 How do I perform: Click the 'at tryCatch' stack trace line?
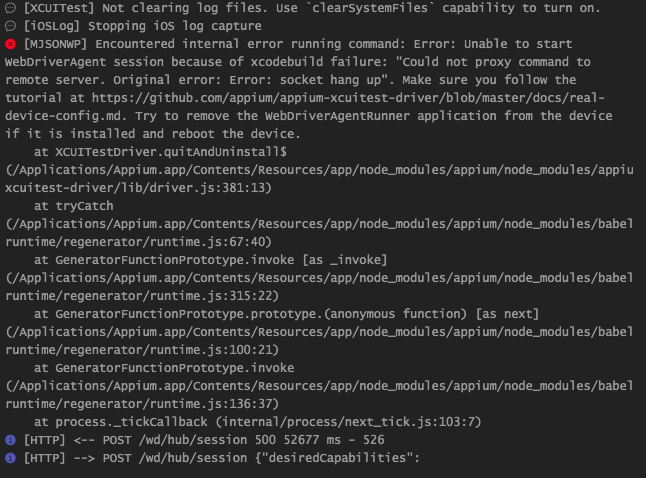tap(73, 206)
